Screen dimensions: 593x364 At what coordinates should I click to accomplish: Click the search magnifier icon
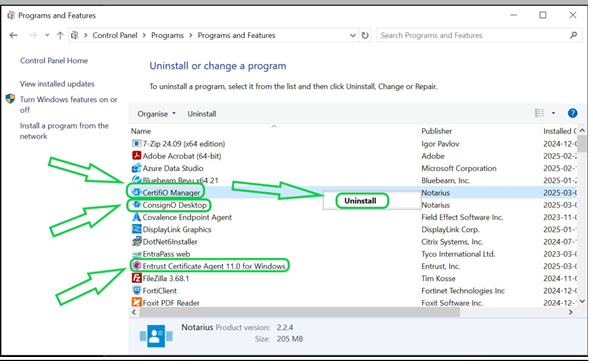click(x=573, y=35)
